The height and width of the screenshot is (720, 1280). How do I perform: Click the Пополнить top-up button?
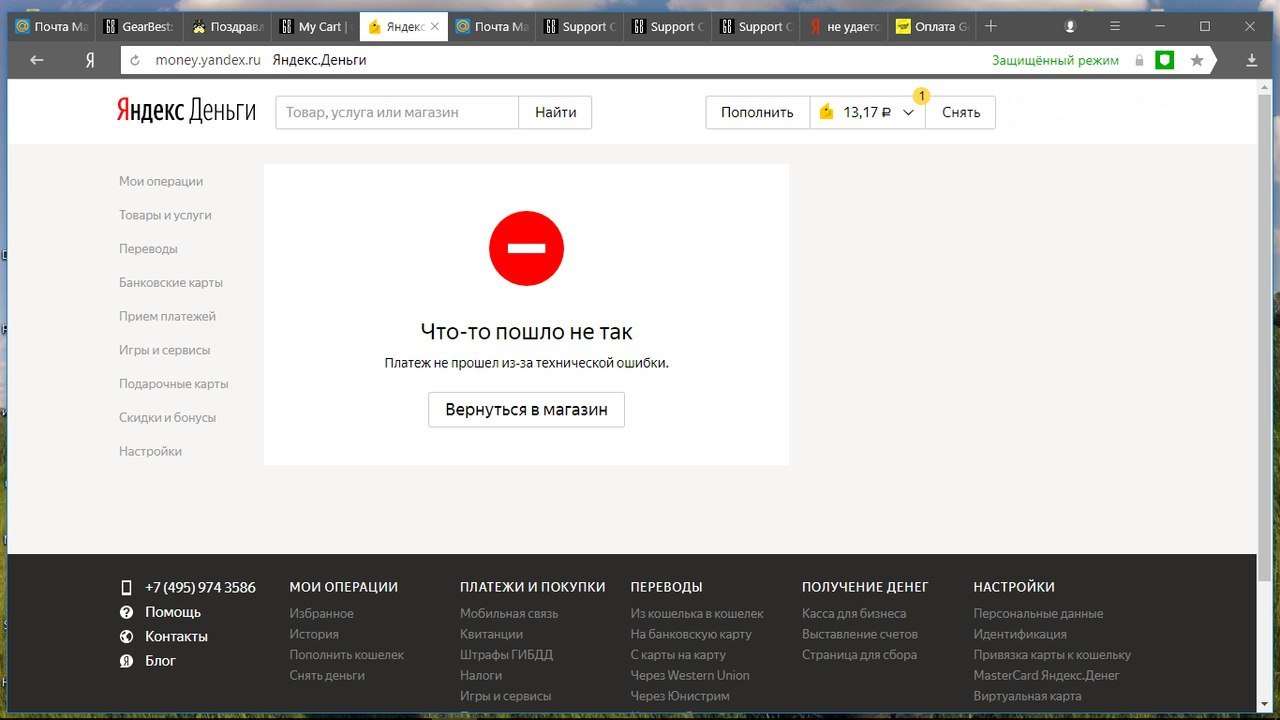(x=757, y=112)
